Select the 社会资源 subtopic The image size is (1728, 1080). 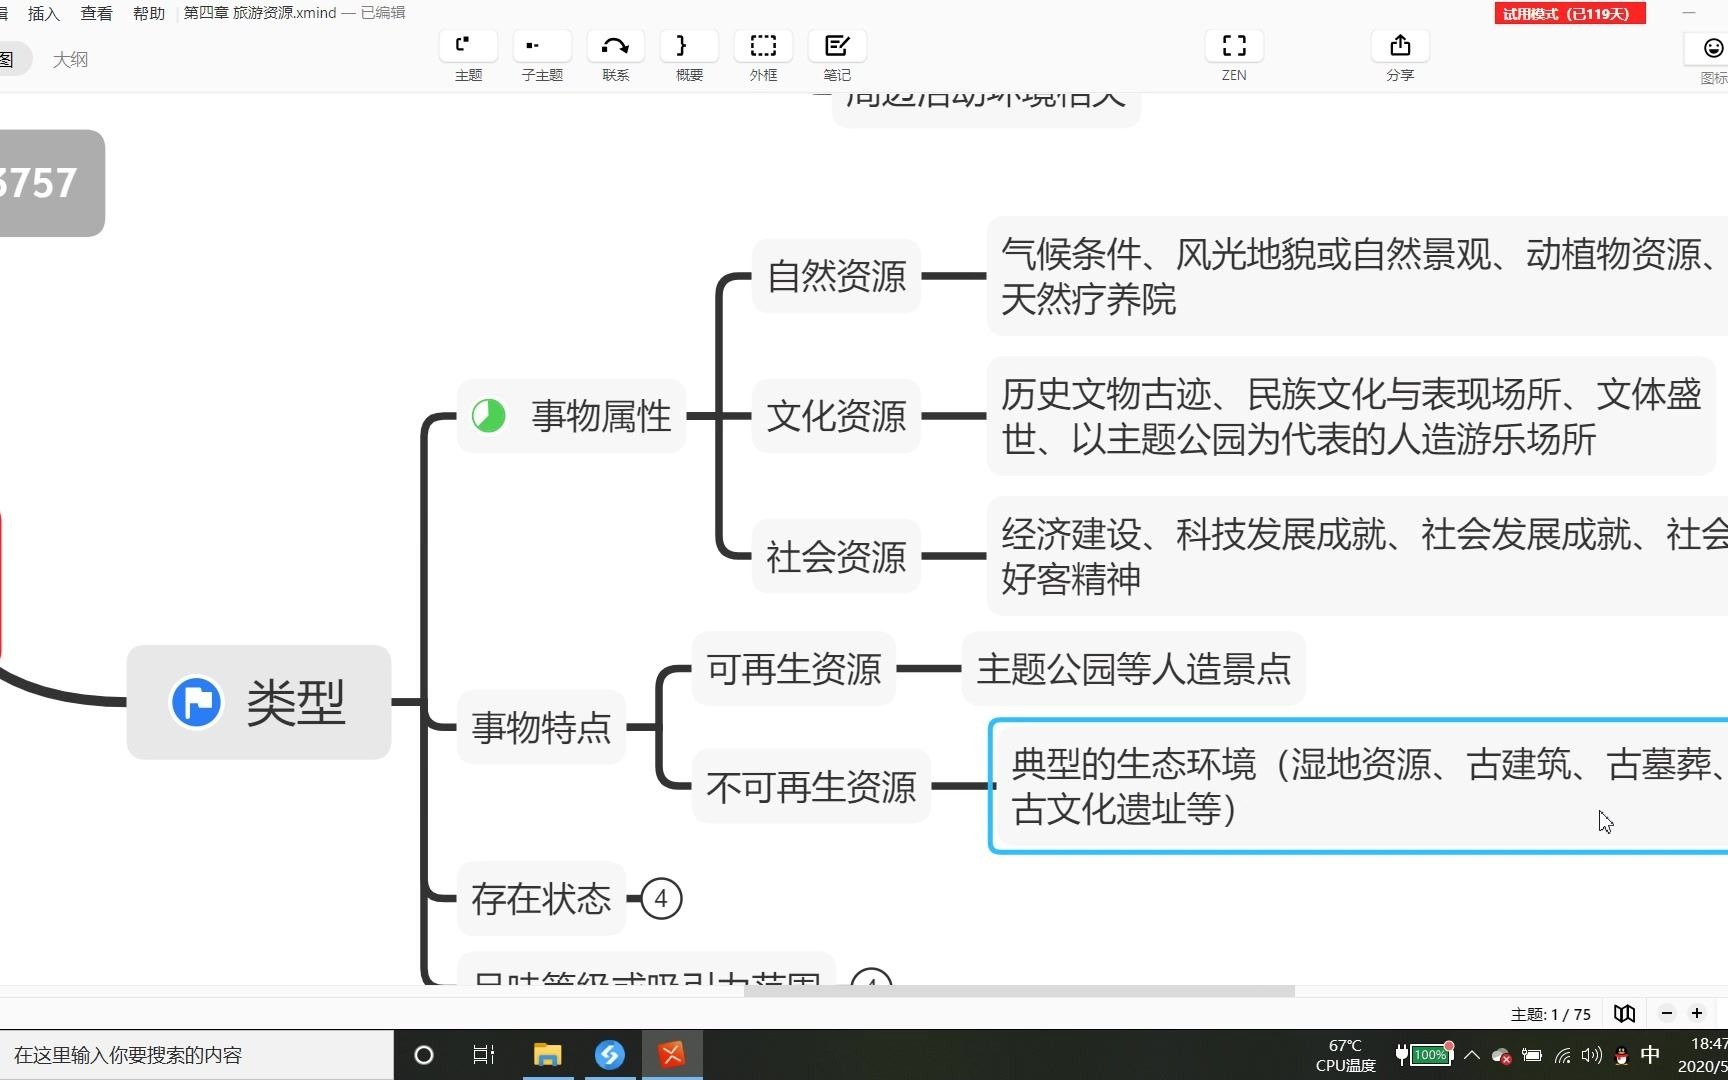tap(836, 556)
